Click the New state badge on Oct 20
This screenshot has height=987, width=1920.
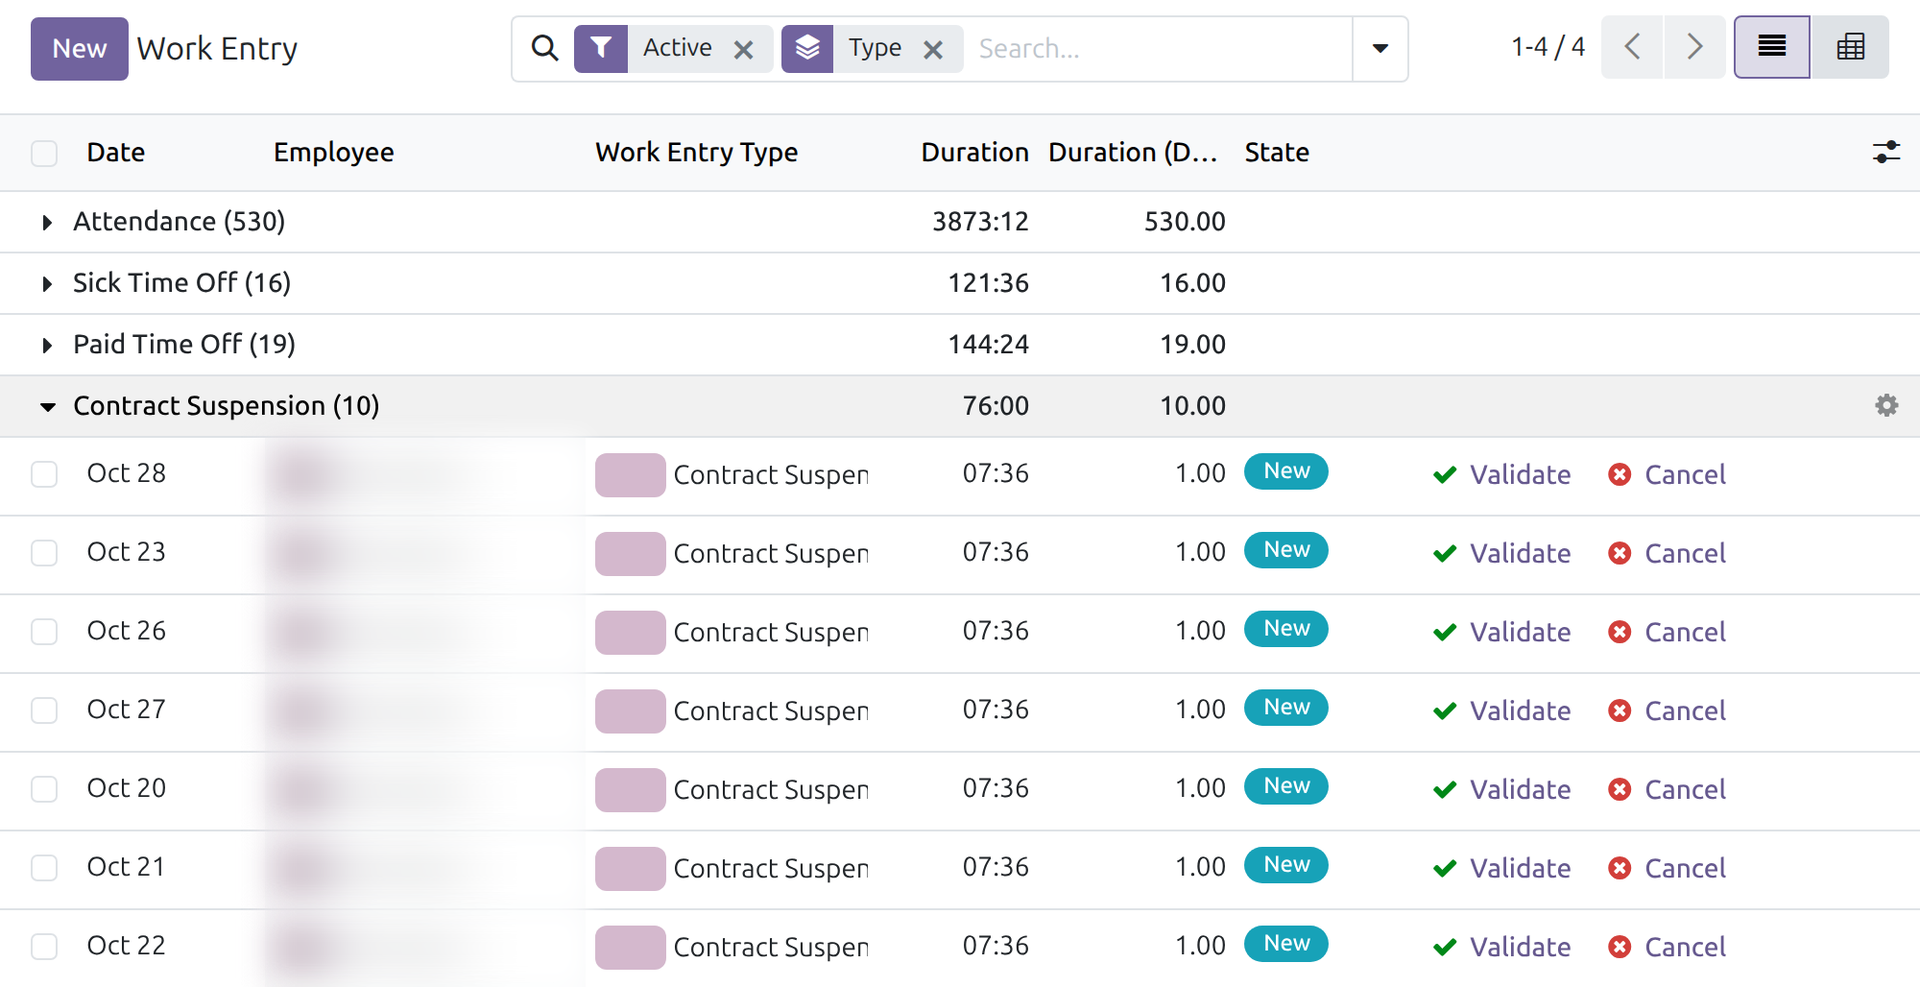tap(1286, 786)
